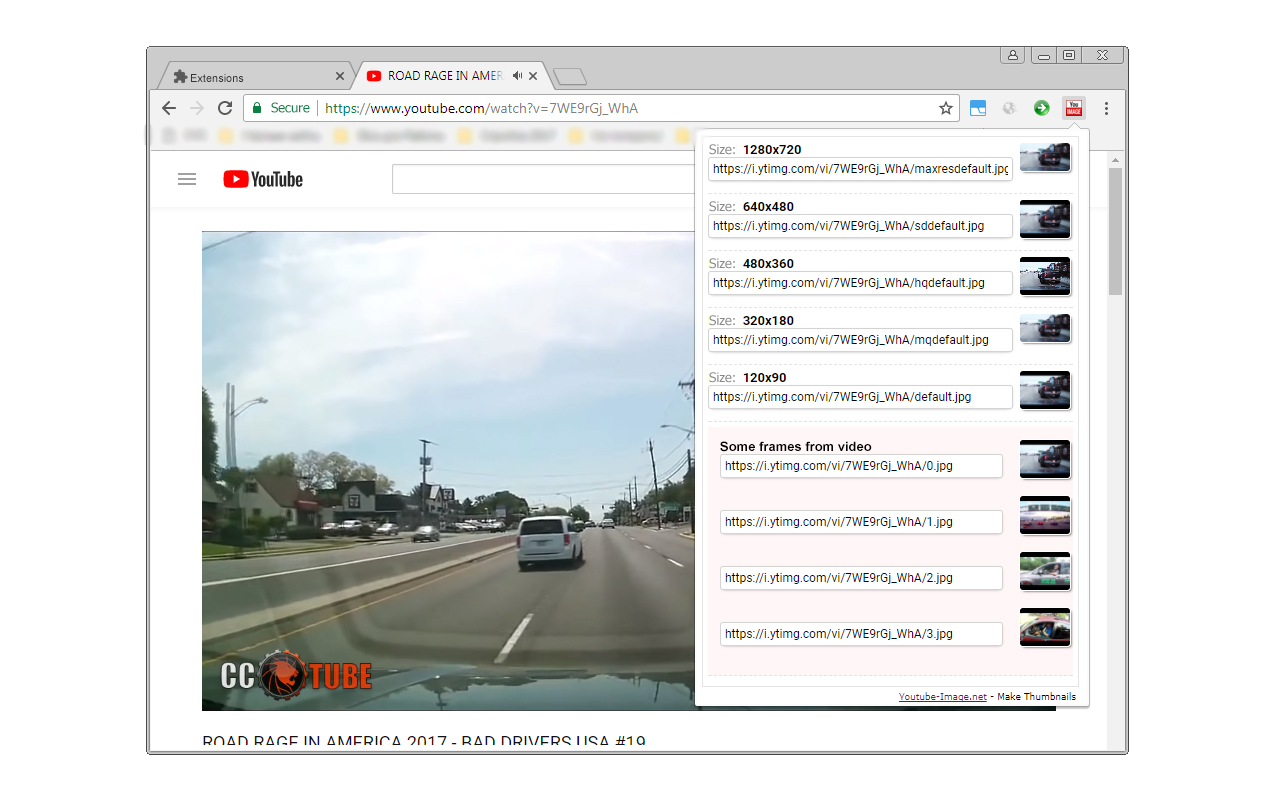Click the green arrow extension icon
The width and height of the screenshot is (1280, 800).
[x=1041, y=108]
